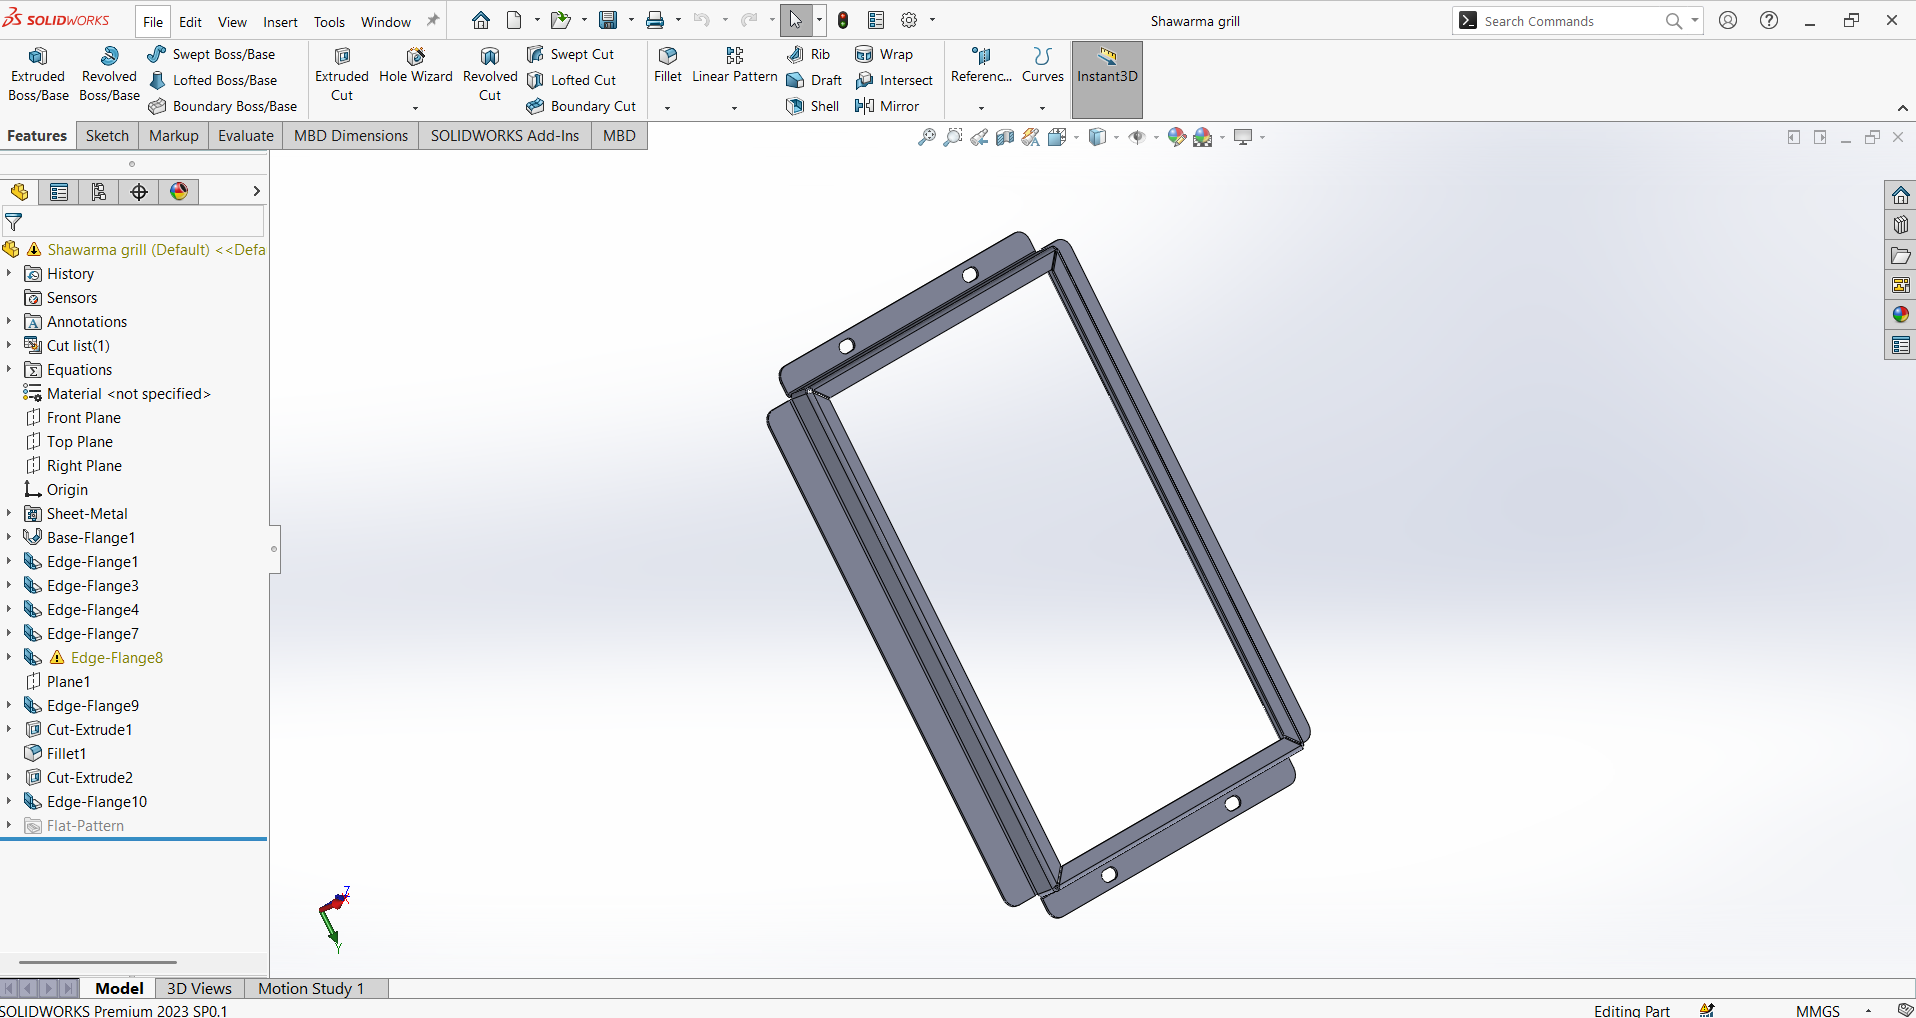Open the ConfigurationManager panel tab

point(99,192)
